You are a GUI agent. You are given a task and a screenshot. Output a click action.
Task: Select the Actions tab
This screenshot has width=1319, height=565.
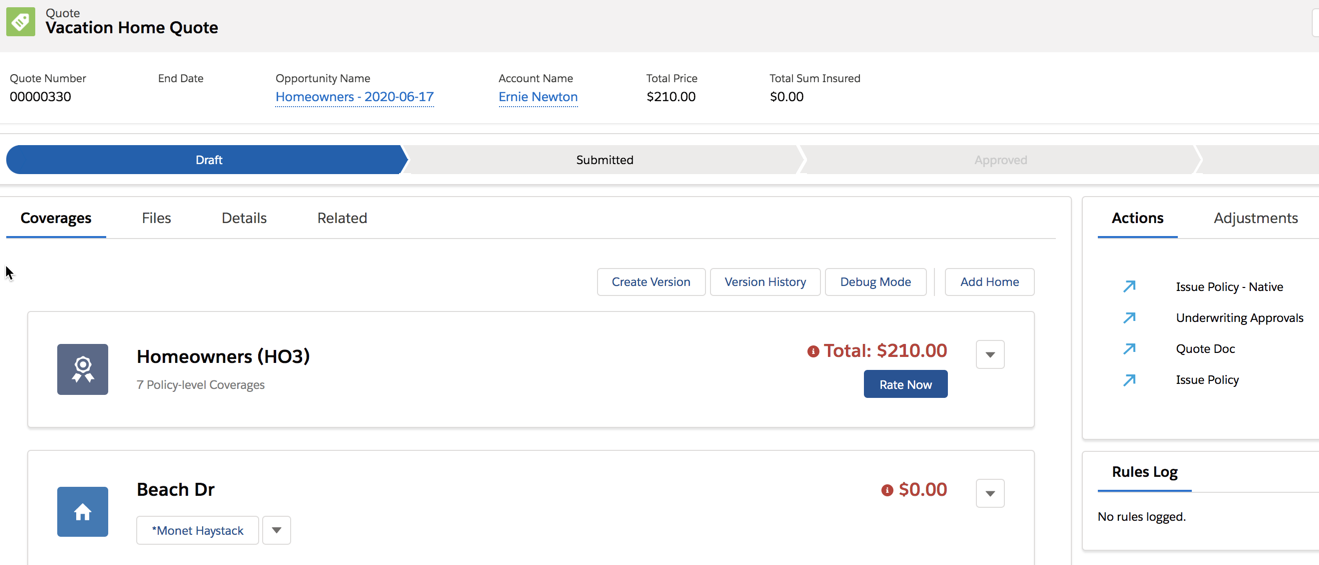click(1138, 218)
